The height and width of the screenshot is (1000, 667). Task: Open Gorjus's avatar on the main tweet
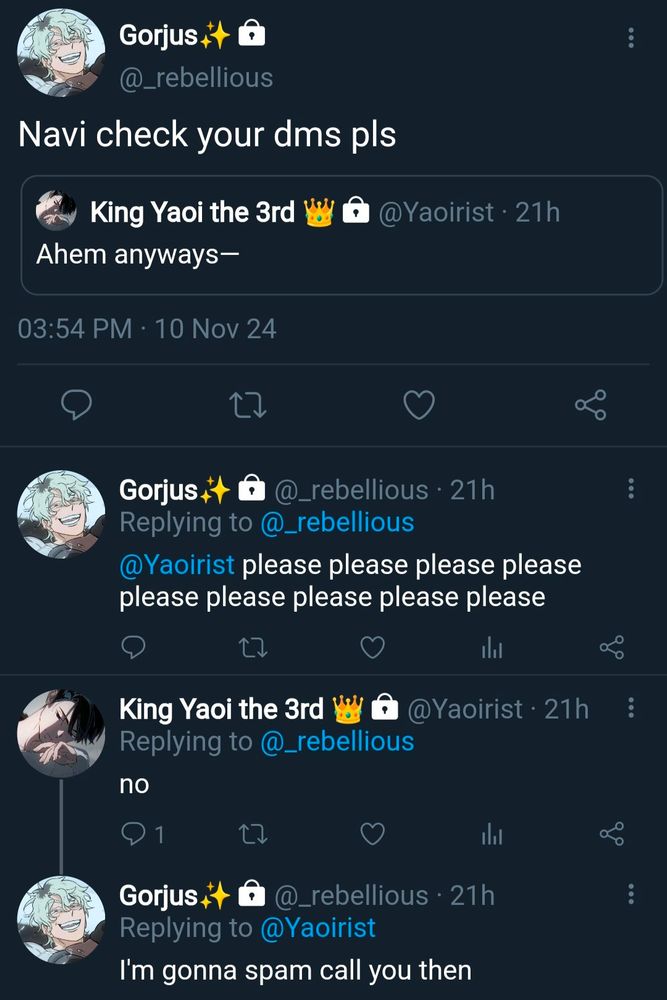click(x=61, y=52)
